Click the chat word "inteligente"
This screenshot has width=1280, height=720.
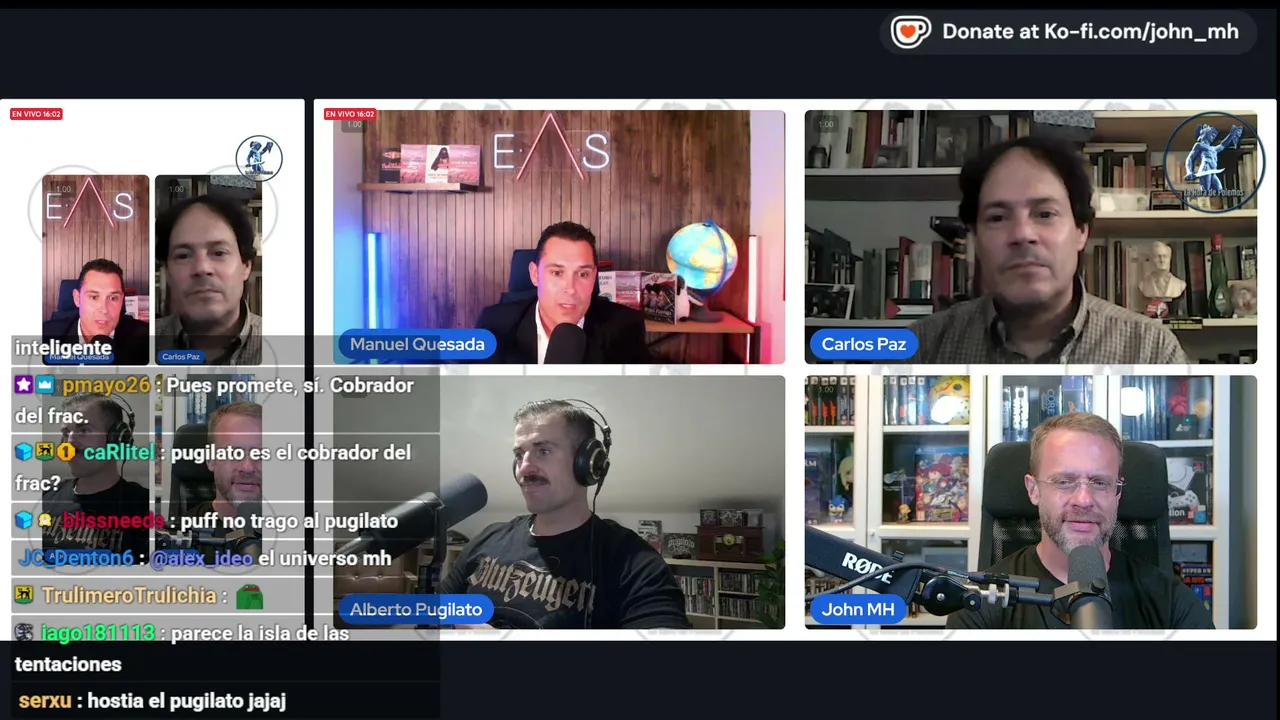[x=63, y=348]
